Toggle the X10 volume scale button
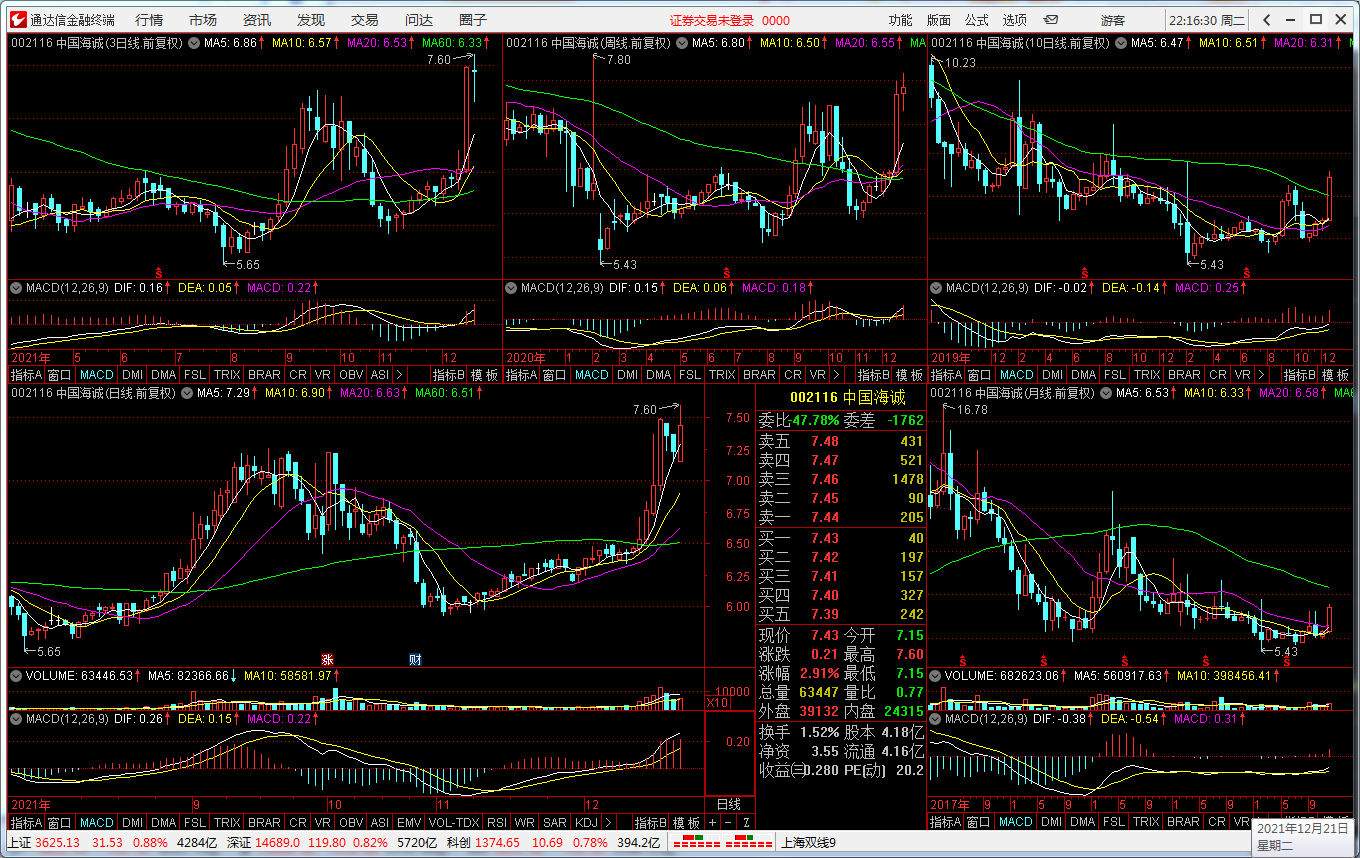This screenshot has height=858, width=1360. tap(716, 703)
